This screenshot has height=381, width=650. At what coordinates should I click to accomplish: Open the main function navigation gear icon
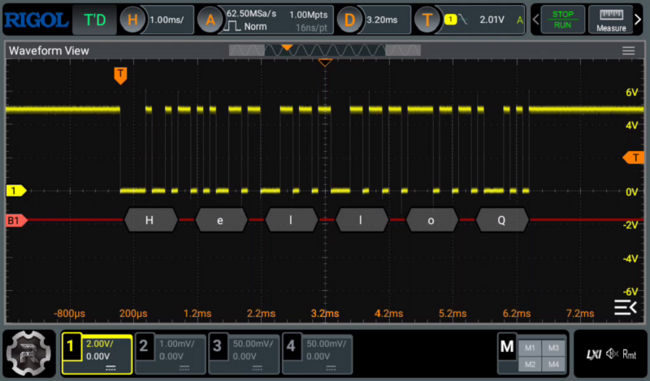point(29,354)
